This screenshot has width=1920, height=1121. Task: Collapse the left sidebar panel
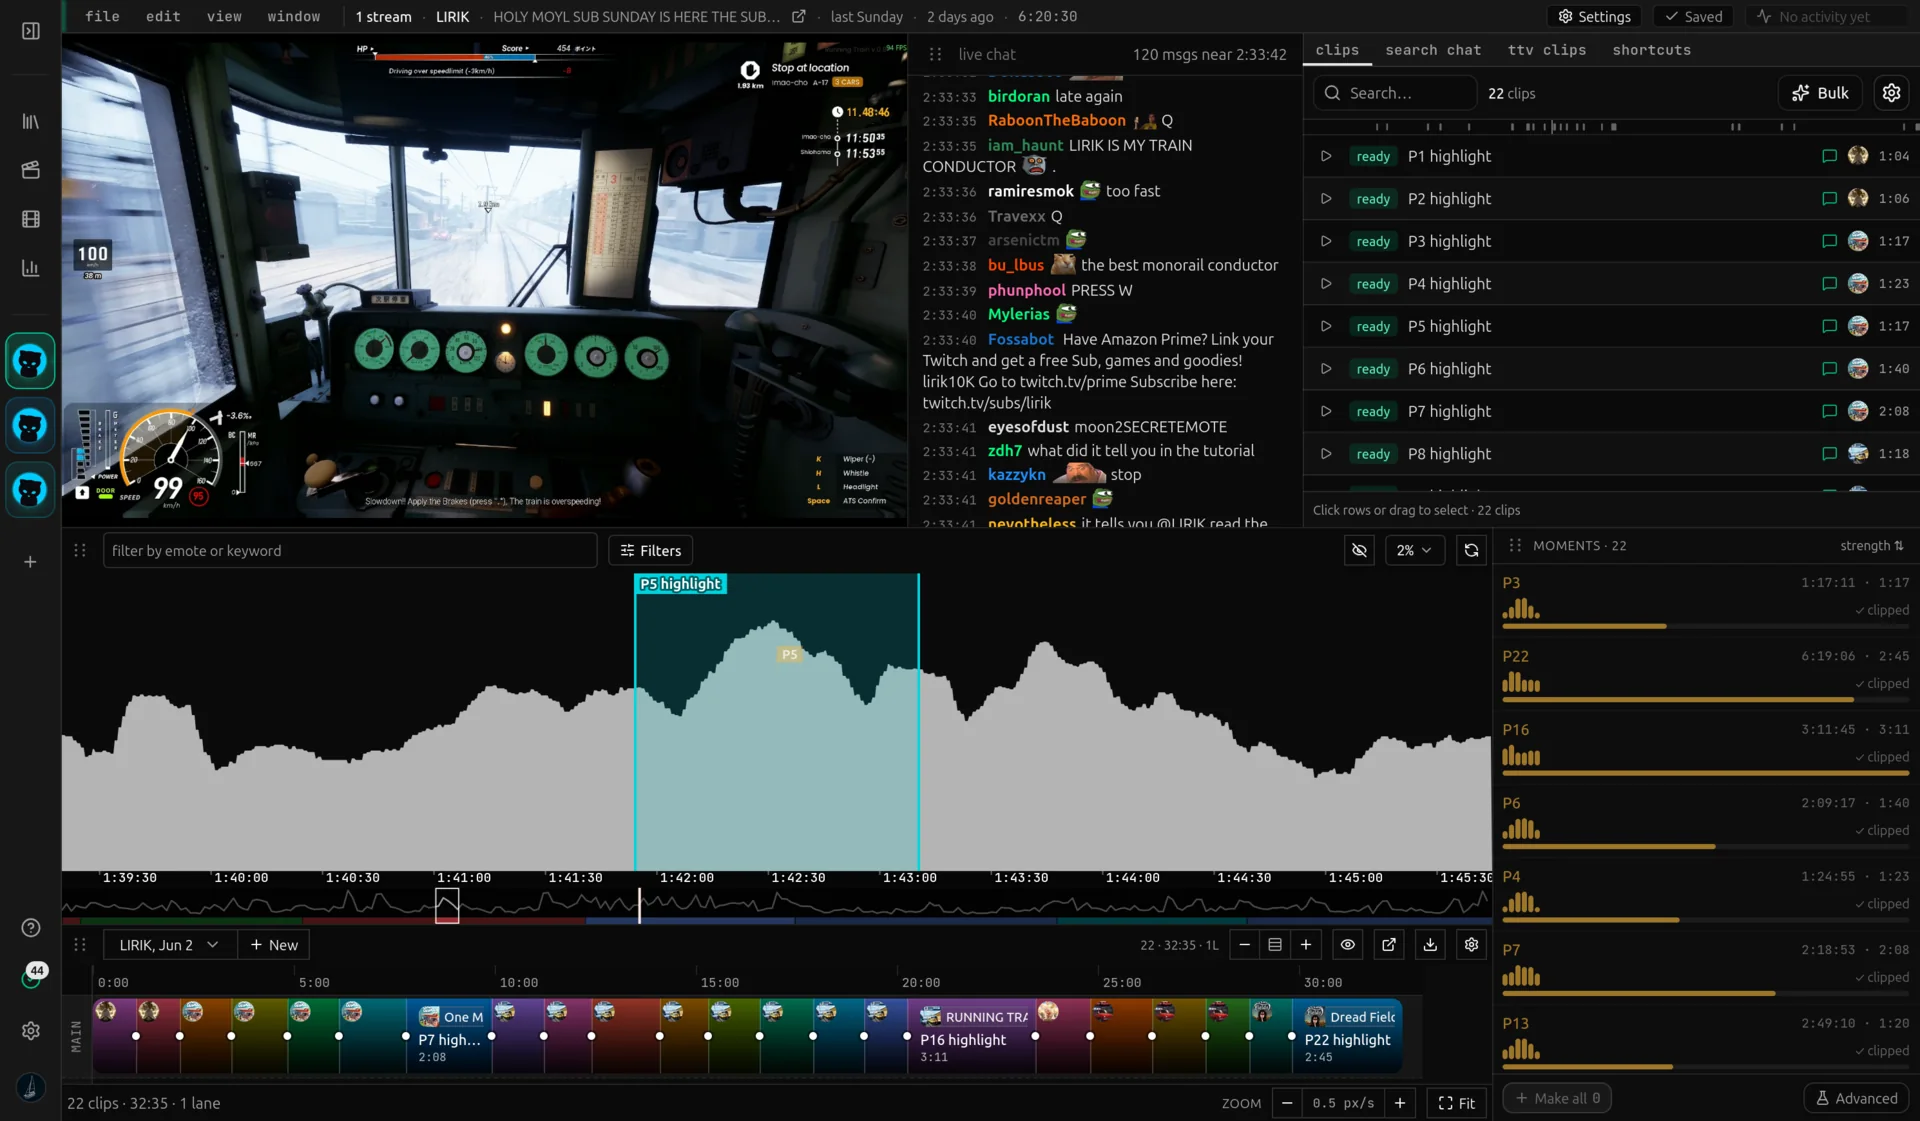(x=30, y=31)
